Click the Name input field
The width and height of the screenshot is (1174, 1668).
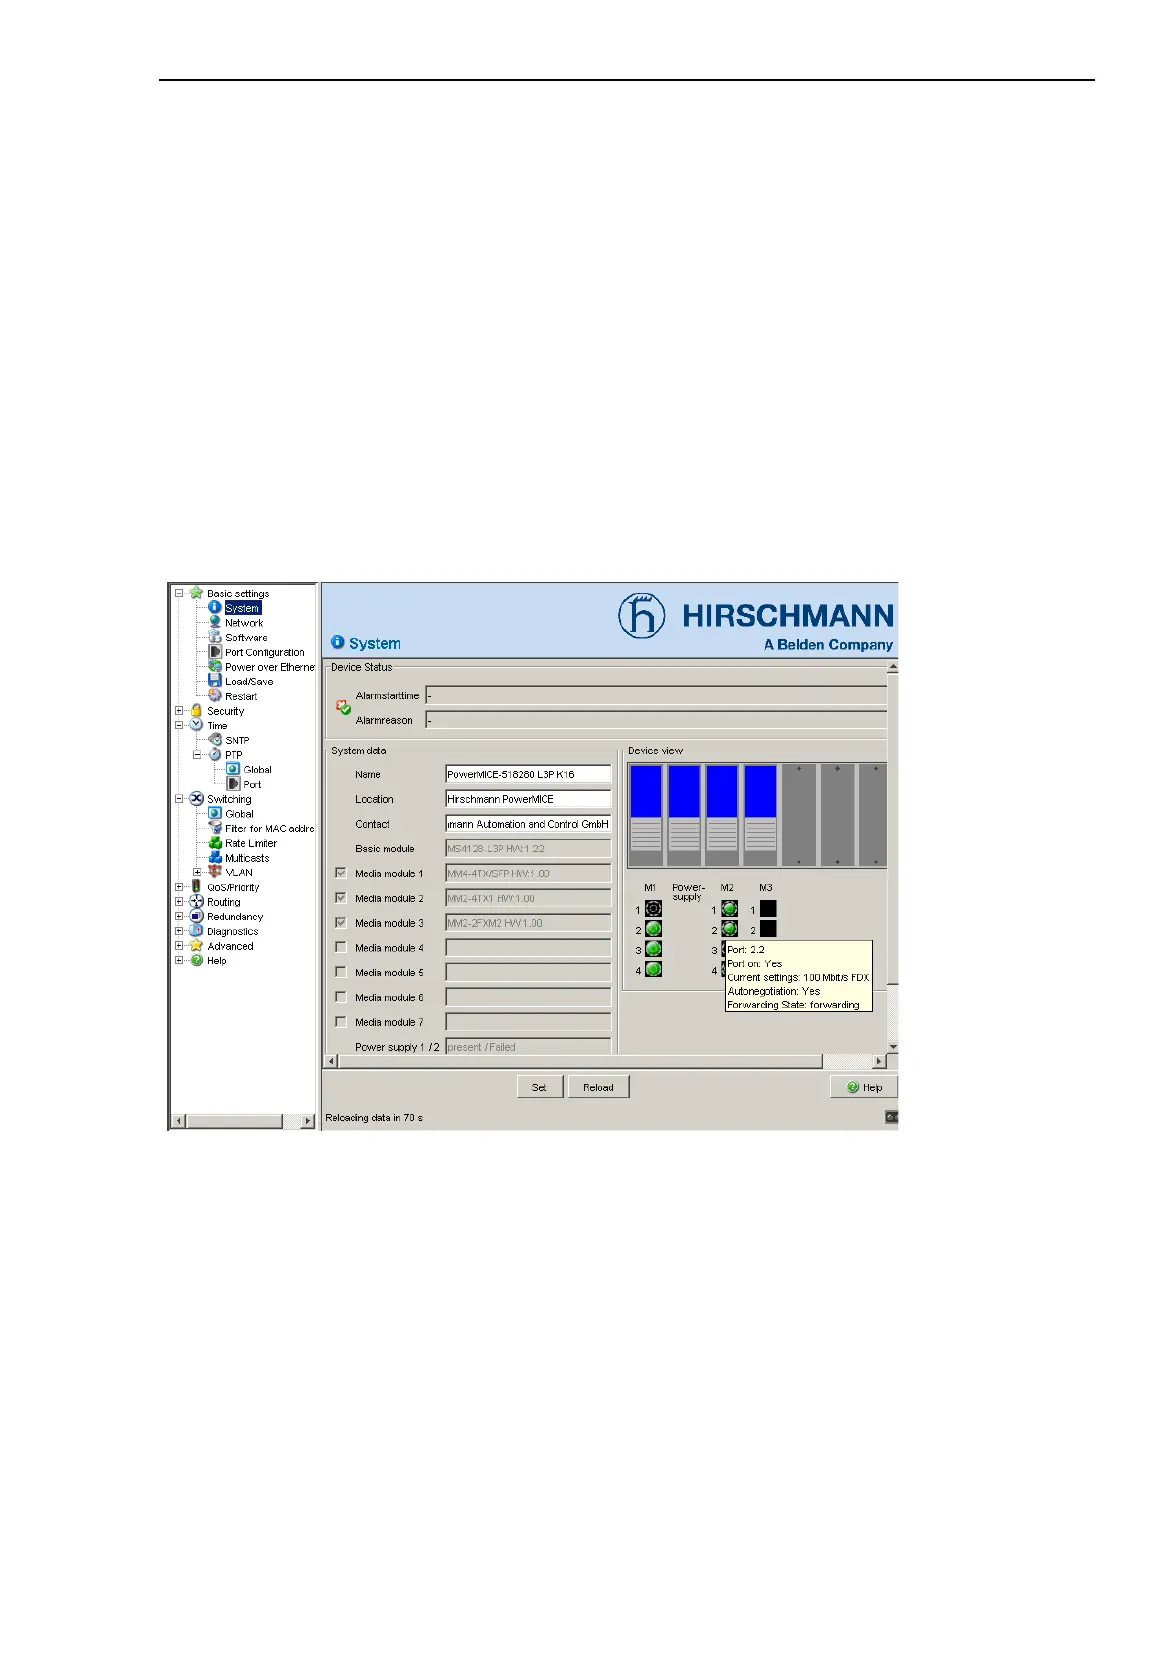528,774
